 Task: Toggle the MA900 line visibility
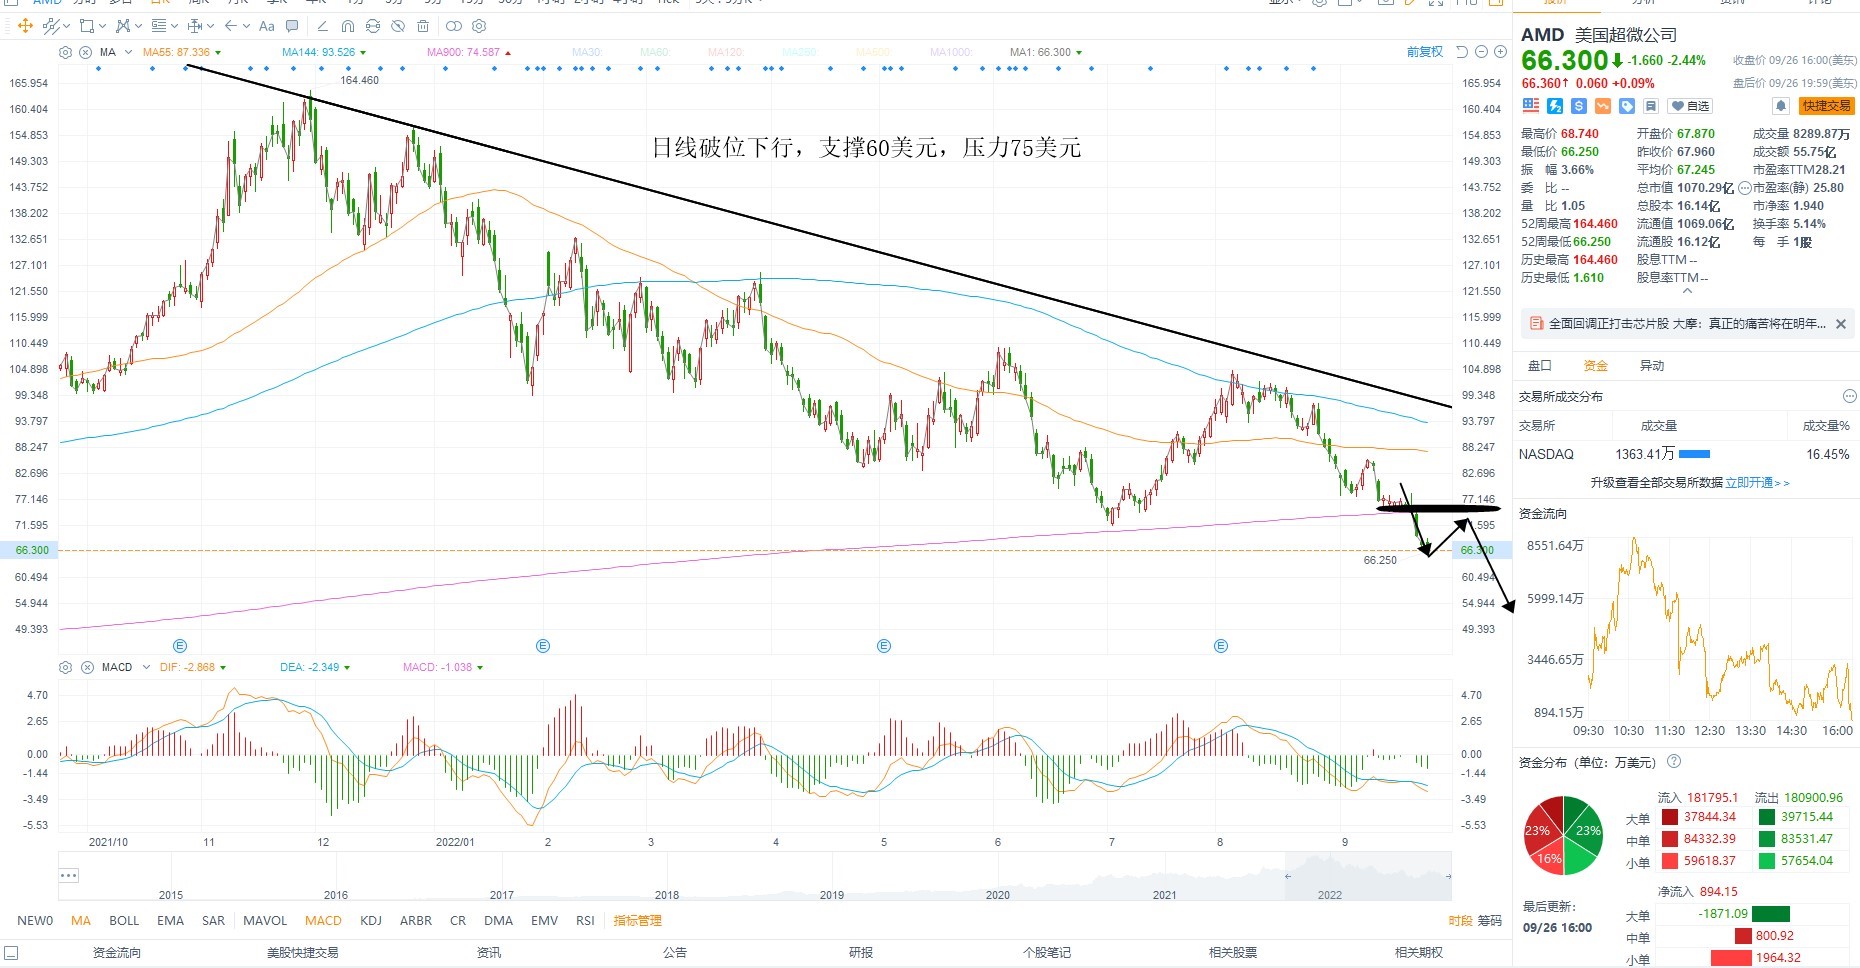pyautogui.click(x=469, y=52)
